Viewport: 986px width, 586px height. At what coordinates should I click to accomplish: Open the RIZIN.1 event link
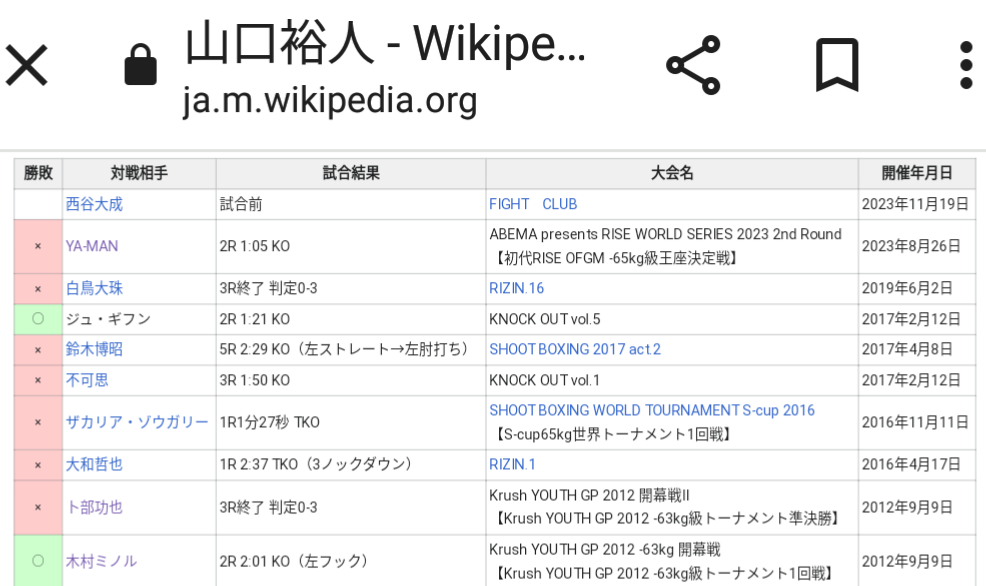click(512, 465)
